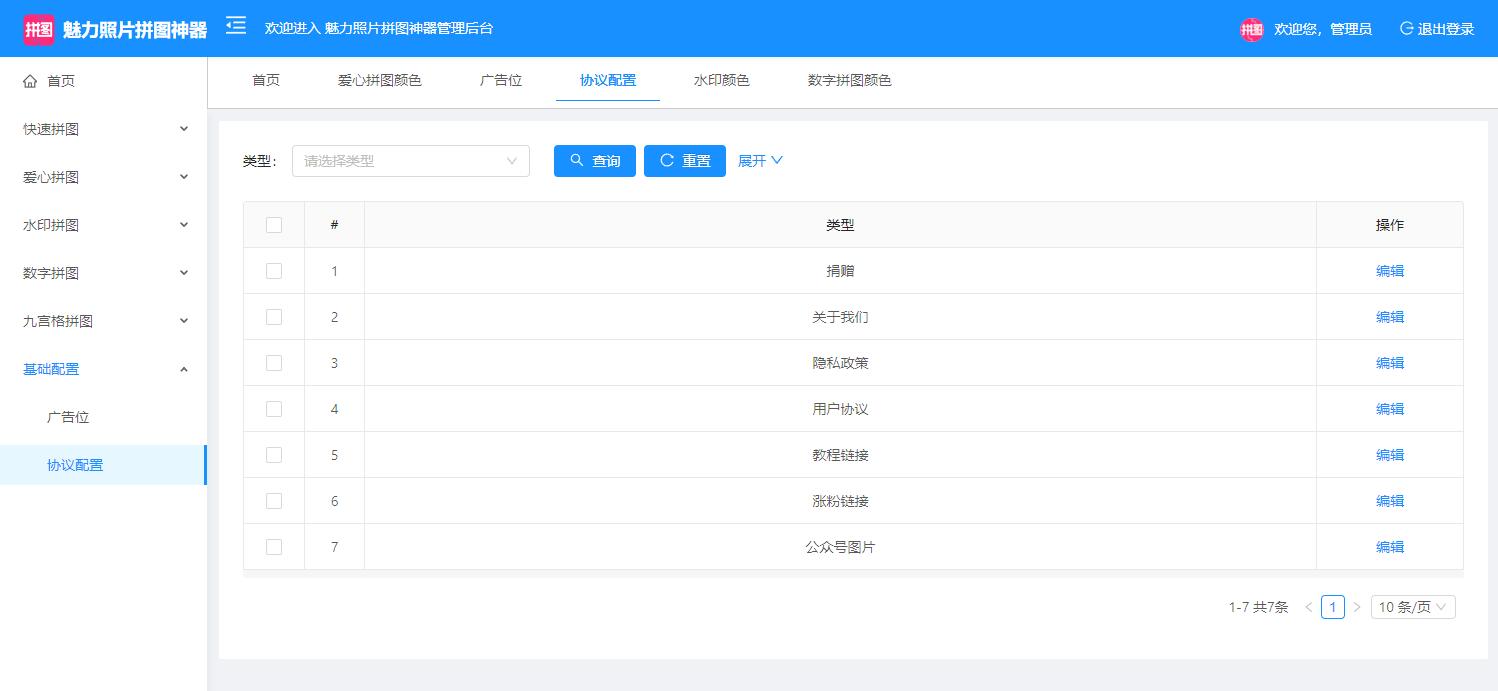The image size is (1498, 691).
Task: Click 编辑 for the 公众号图片 row
Action: (1390, 547)
